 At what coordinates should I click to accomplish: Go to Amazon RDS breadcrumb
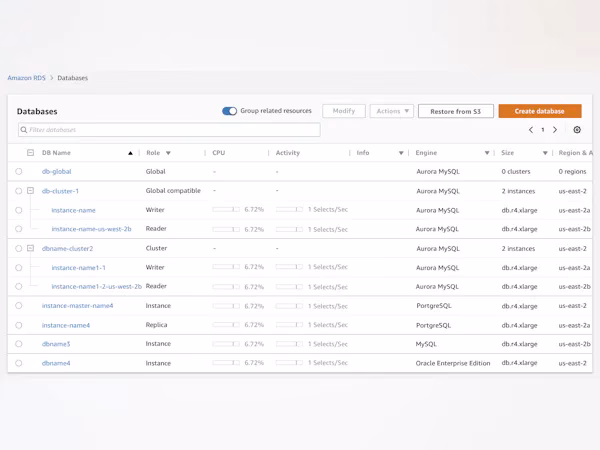[x=27, y=78]
